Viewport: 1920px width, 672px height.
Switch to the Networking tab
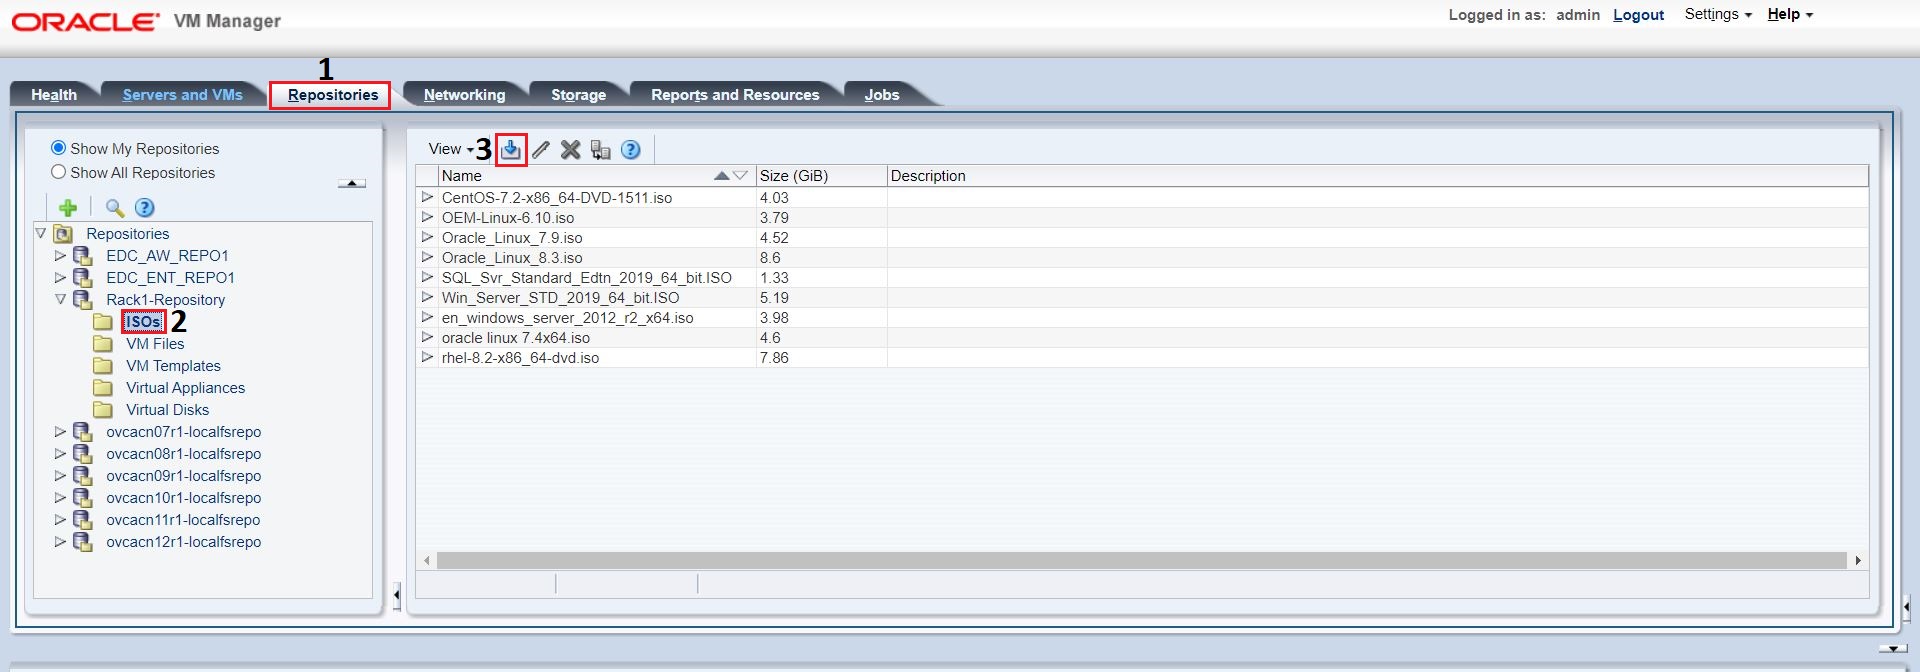click(x=465, y=95)
